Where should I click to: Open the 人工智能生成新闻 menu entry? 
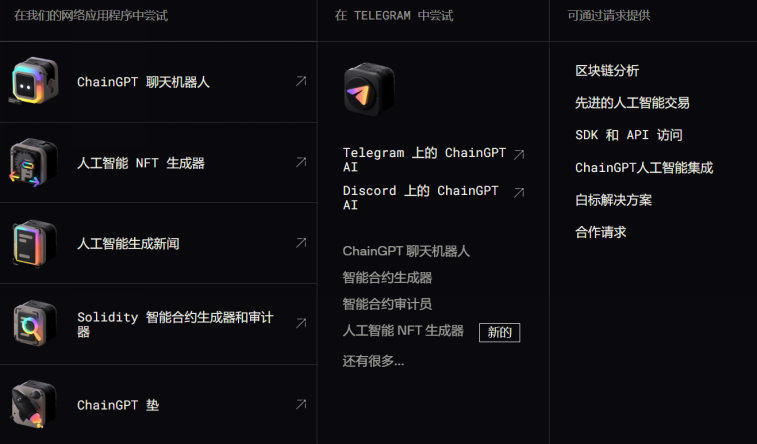coord(158,243)
